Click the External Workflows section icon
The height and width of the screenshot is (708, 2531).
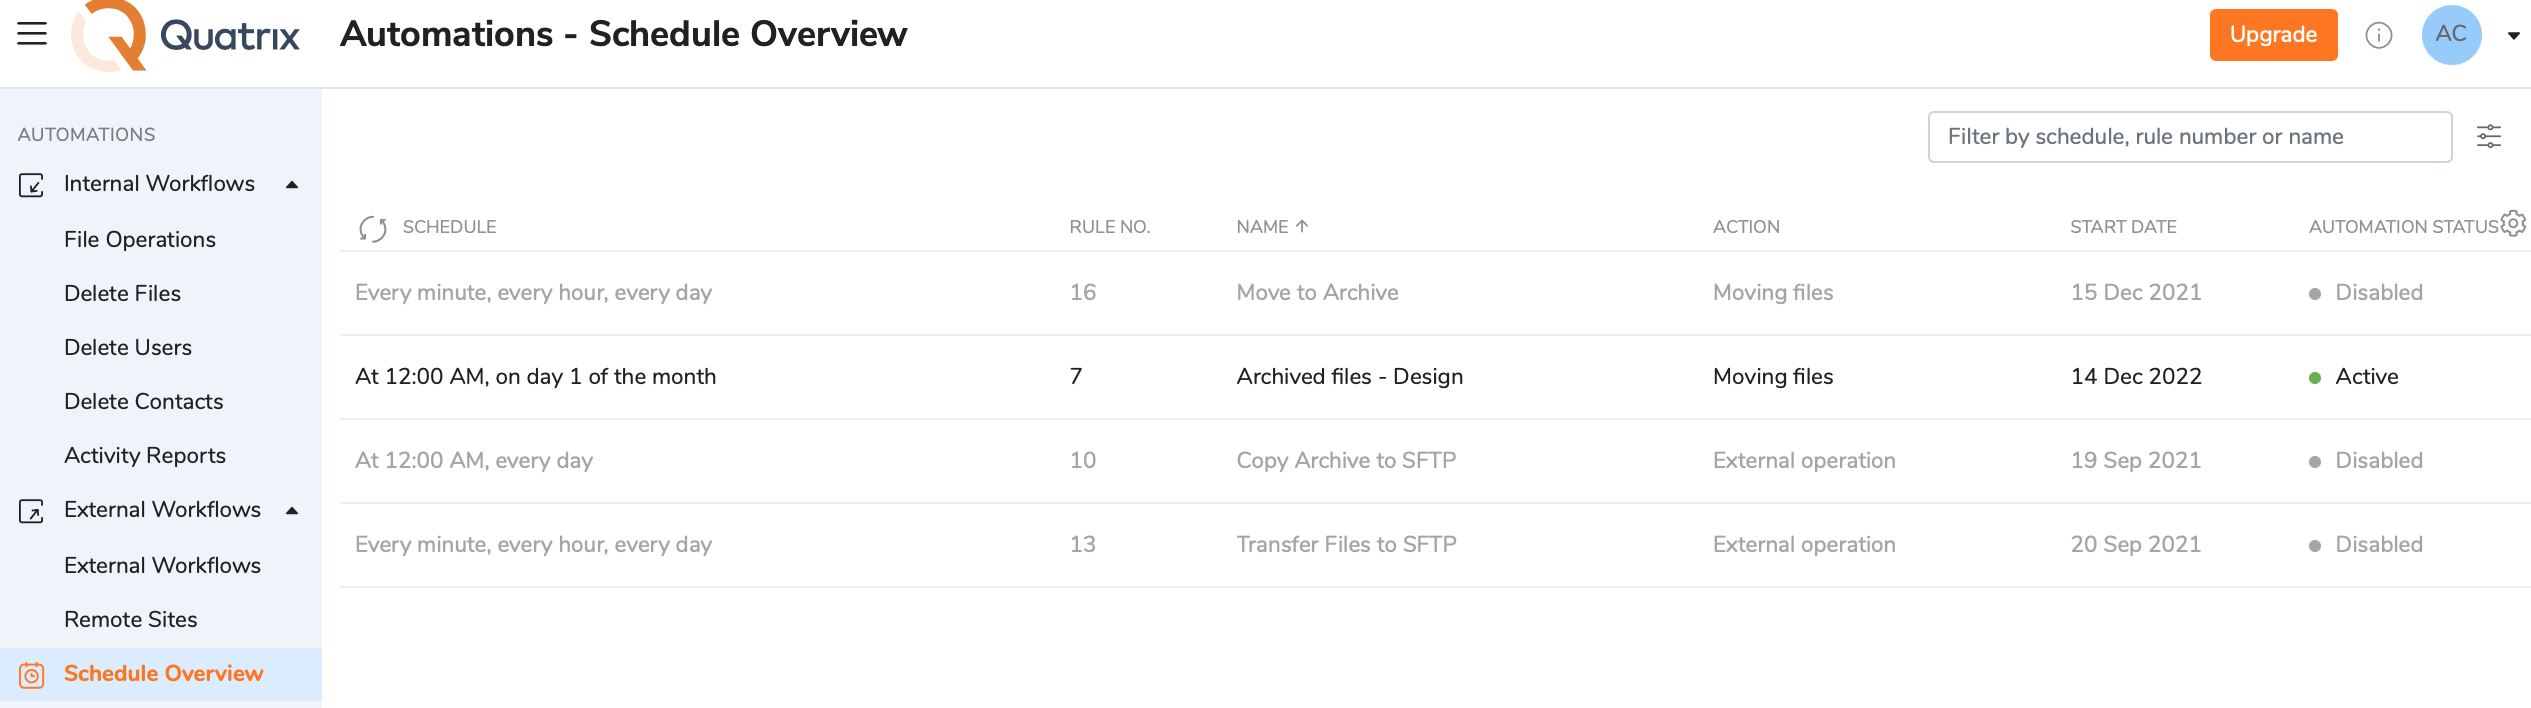pos(32,511)
